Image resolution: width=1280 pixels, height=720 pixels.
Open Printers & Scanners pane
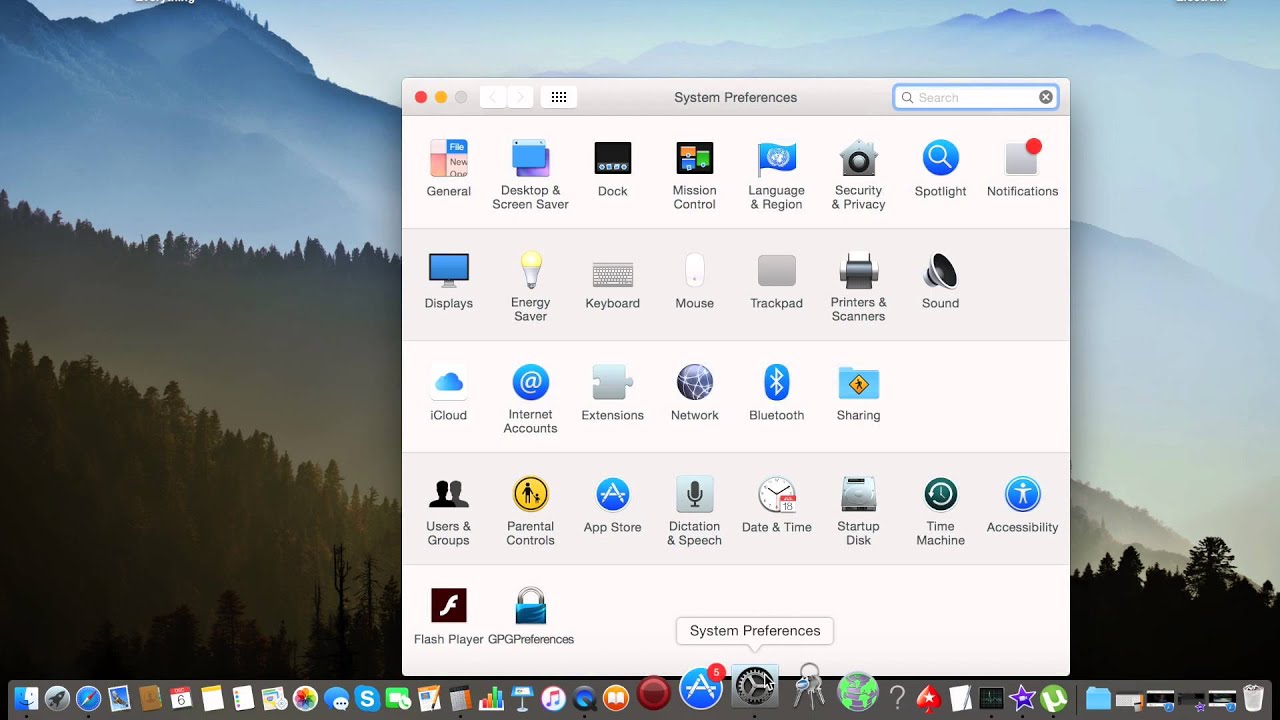[x=858, y=287]
